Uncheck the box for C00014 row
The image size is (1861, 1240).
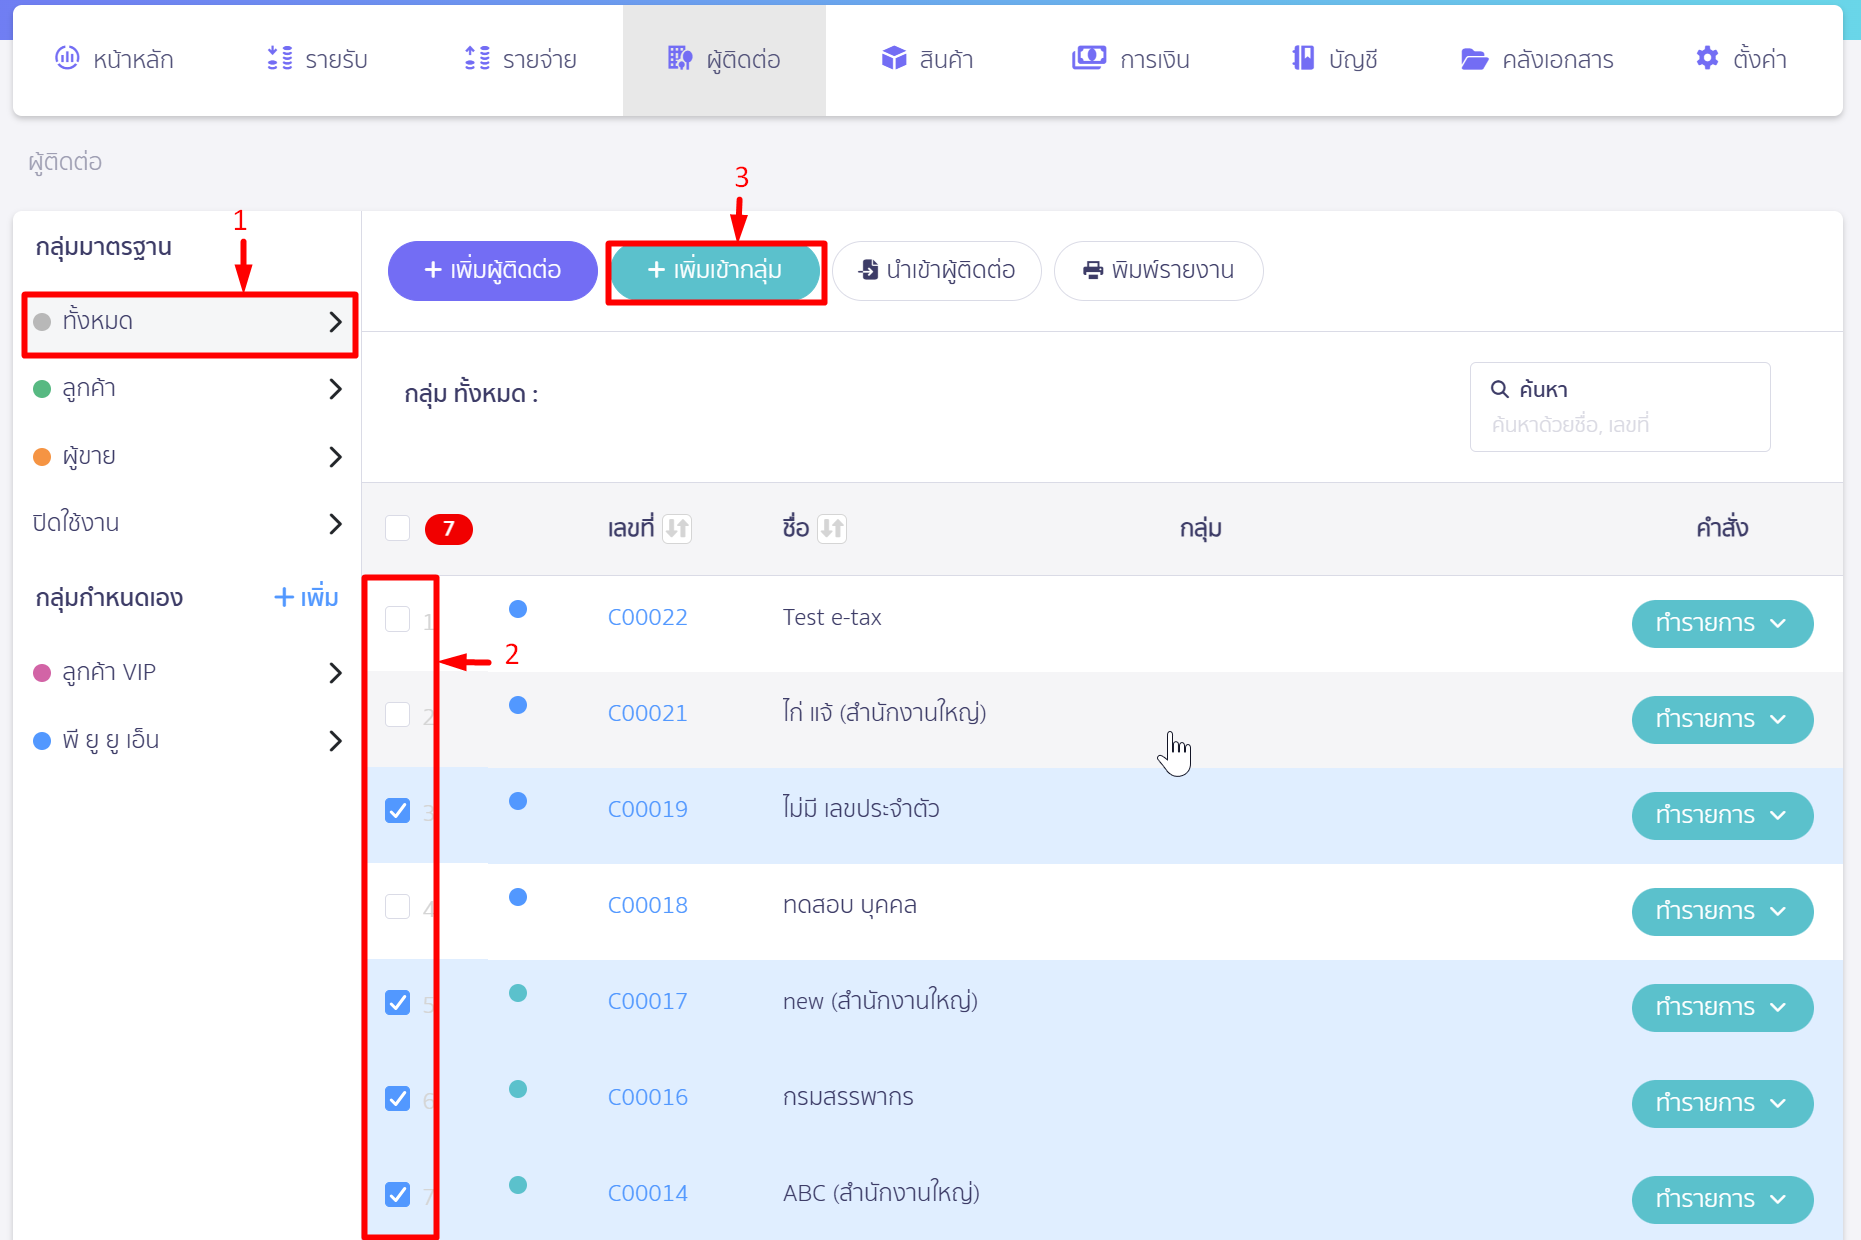(398, 1194)
